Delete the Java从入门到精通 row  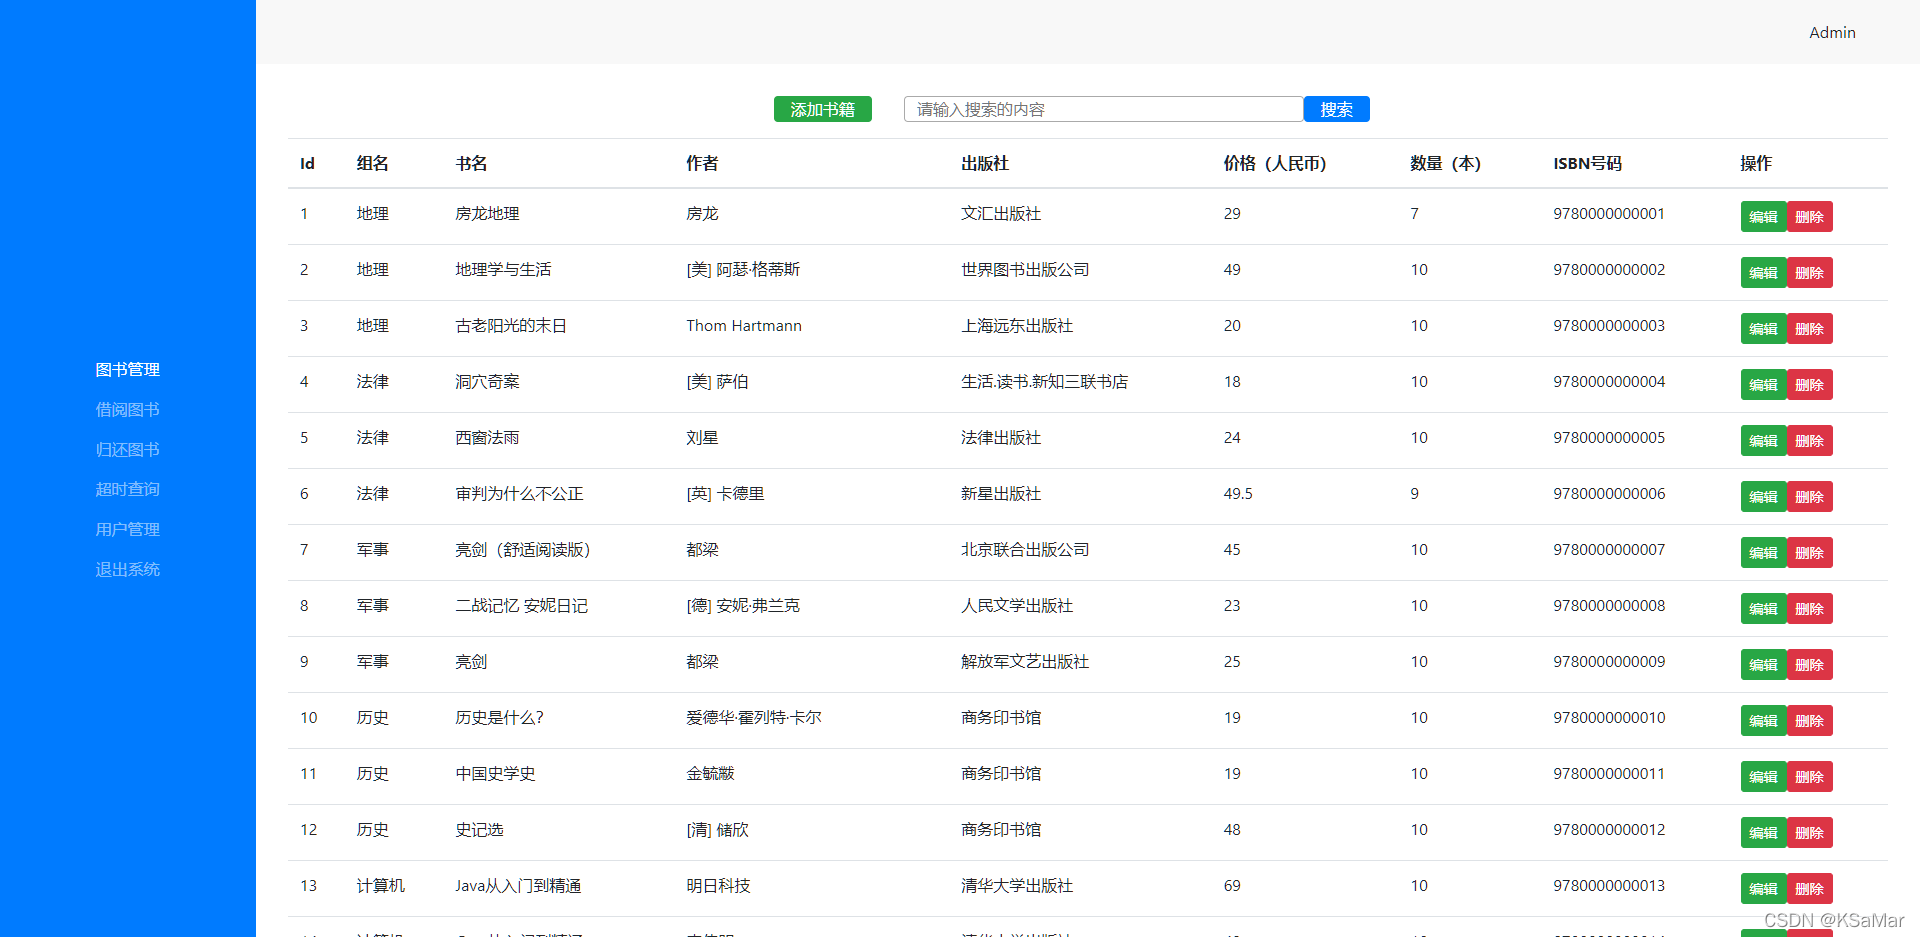1809,888
